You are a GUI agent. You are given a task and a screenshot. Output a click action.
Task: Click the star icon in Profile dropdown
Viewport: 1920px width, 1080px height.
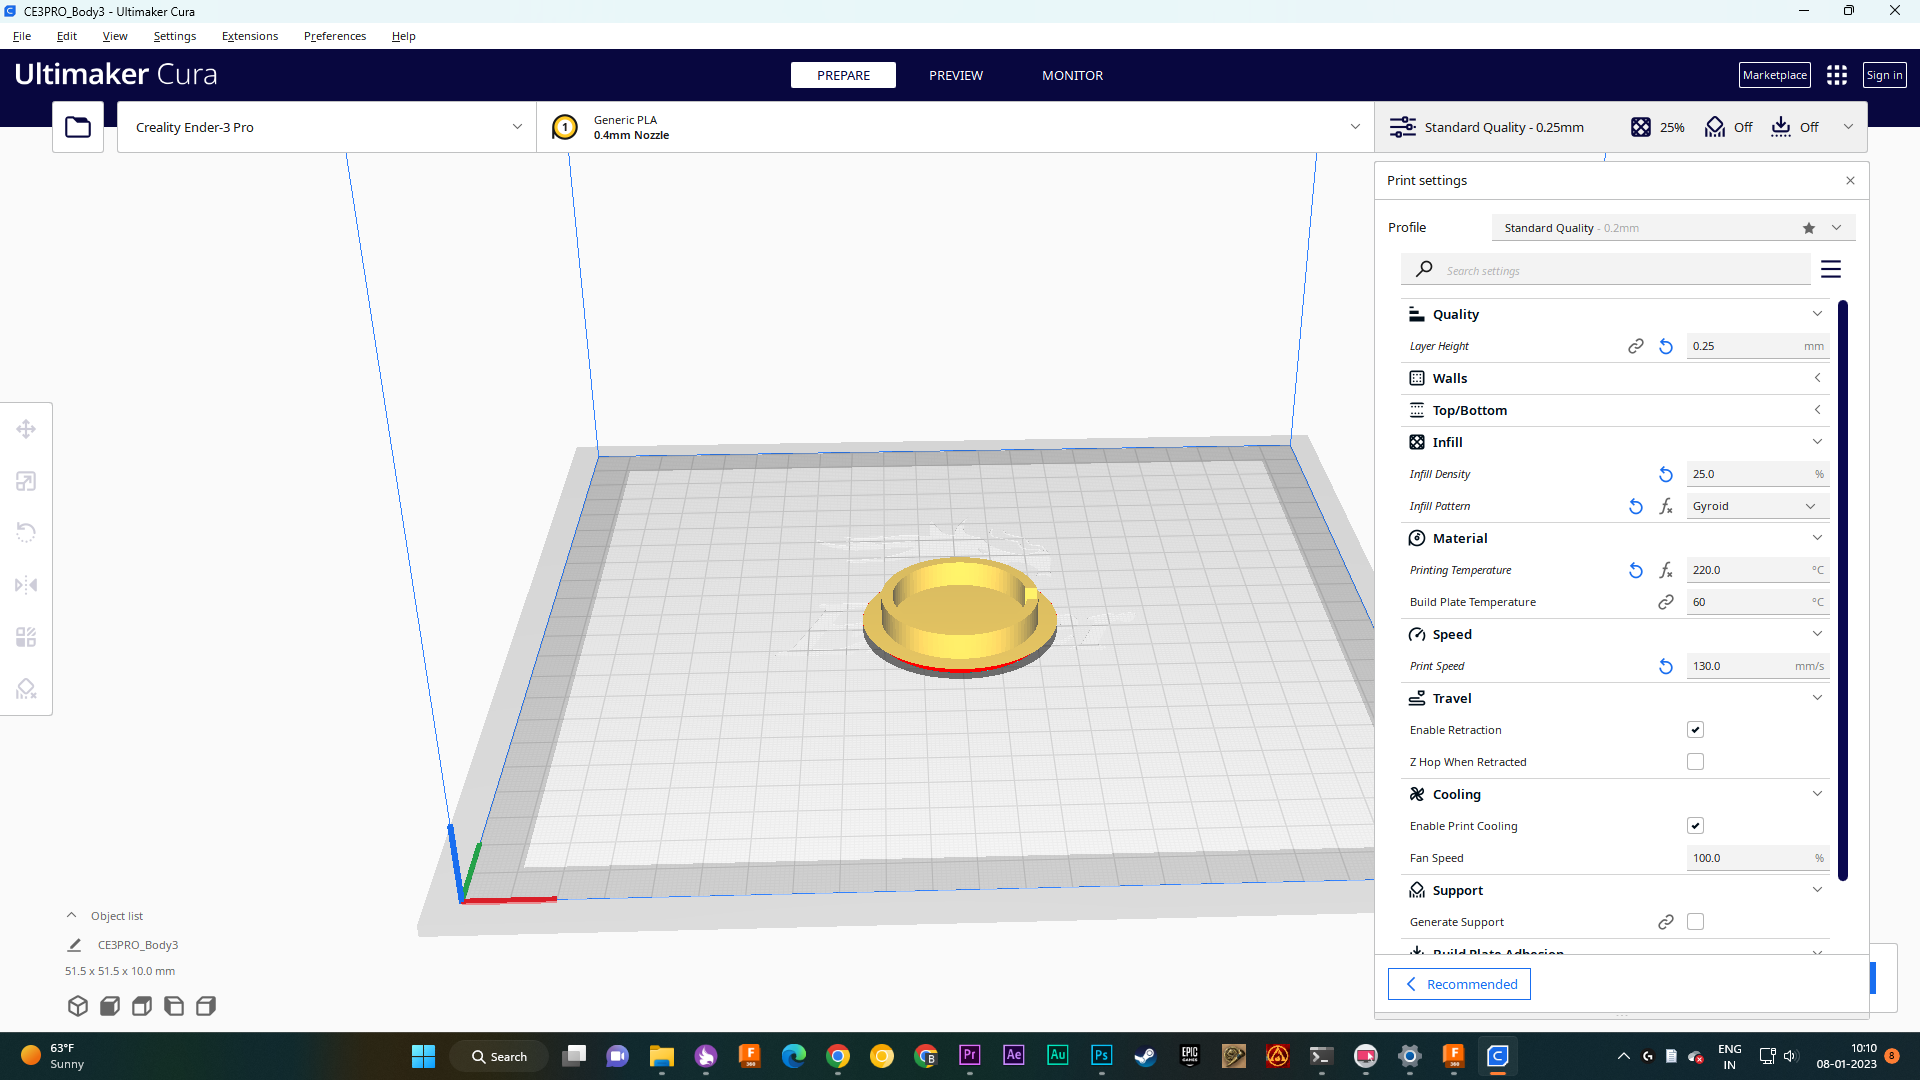point(1809,228)
